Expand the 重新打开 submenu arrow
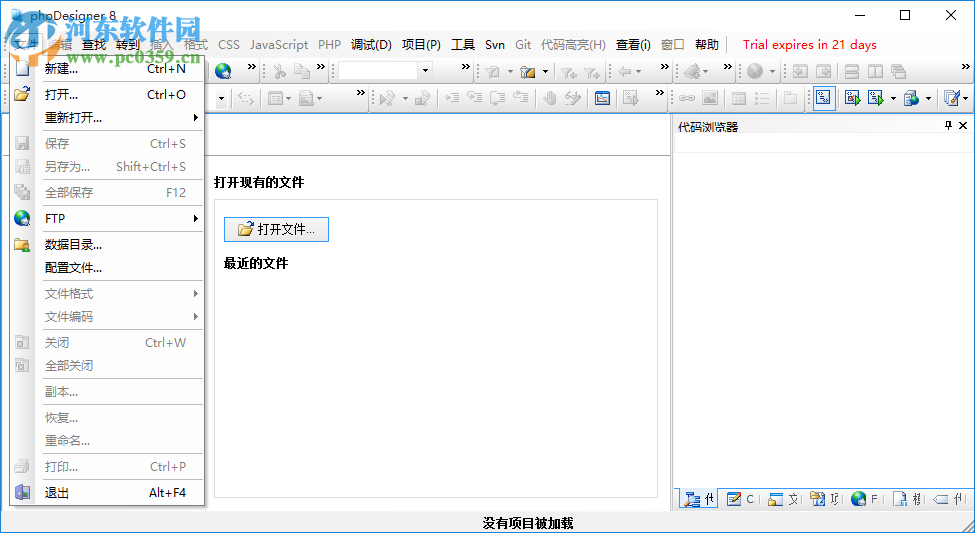 (195, 118)
